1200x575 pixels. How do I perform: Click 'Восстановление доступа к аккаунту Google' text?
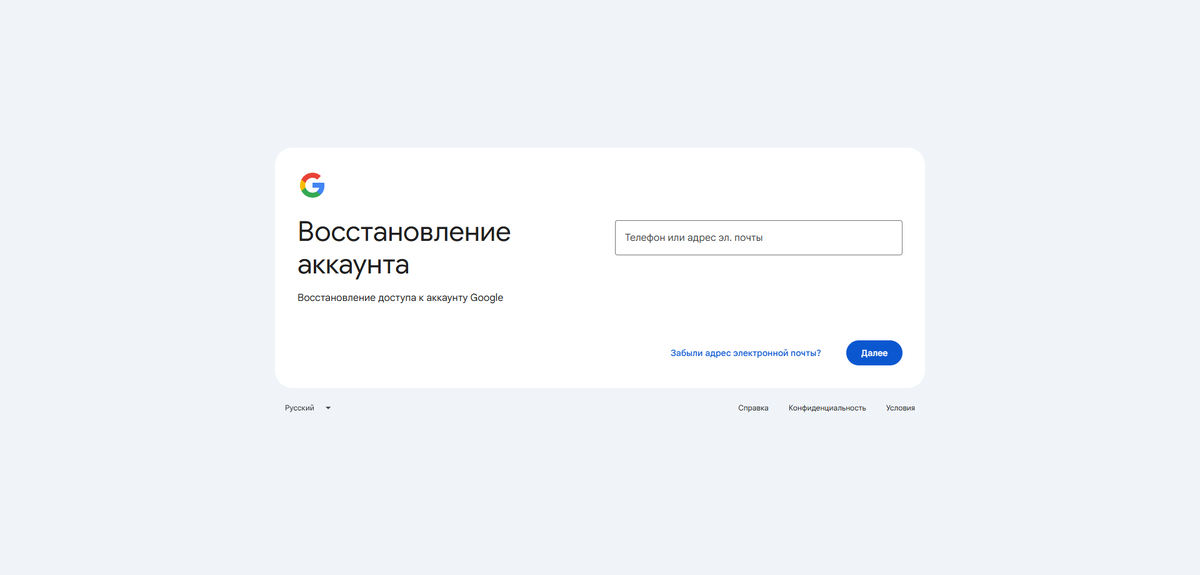(x=400, y=298)
